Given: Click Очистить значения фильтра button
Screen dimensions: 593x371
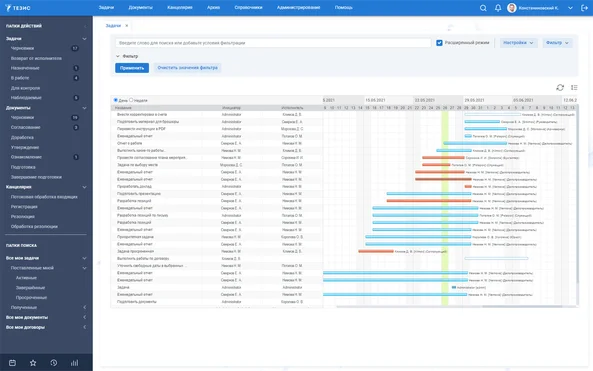Looking at the screenshot, I should (x=187, y=68).
